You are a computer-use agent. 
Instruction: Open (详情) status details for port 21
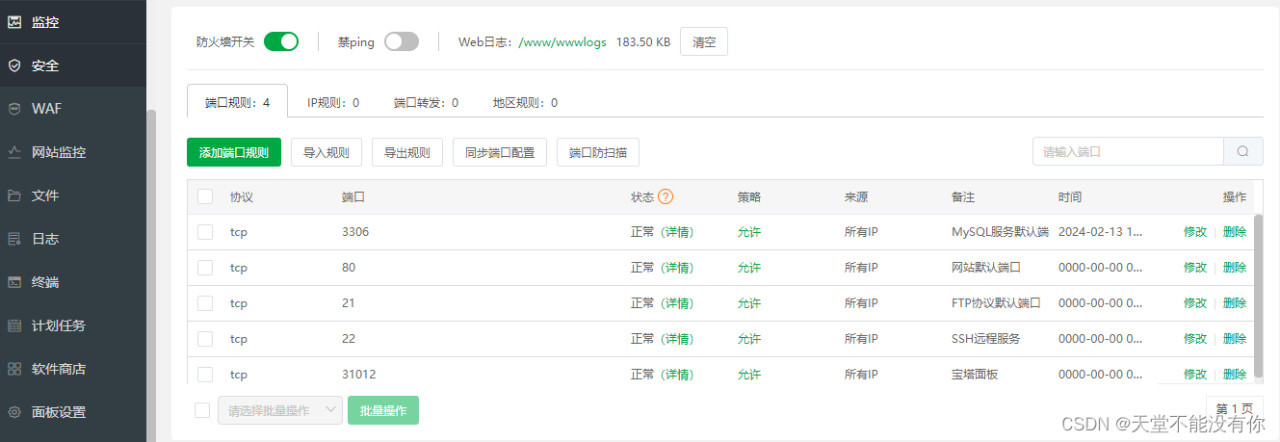(677, 303)
